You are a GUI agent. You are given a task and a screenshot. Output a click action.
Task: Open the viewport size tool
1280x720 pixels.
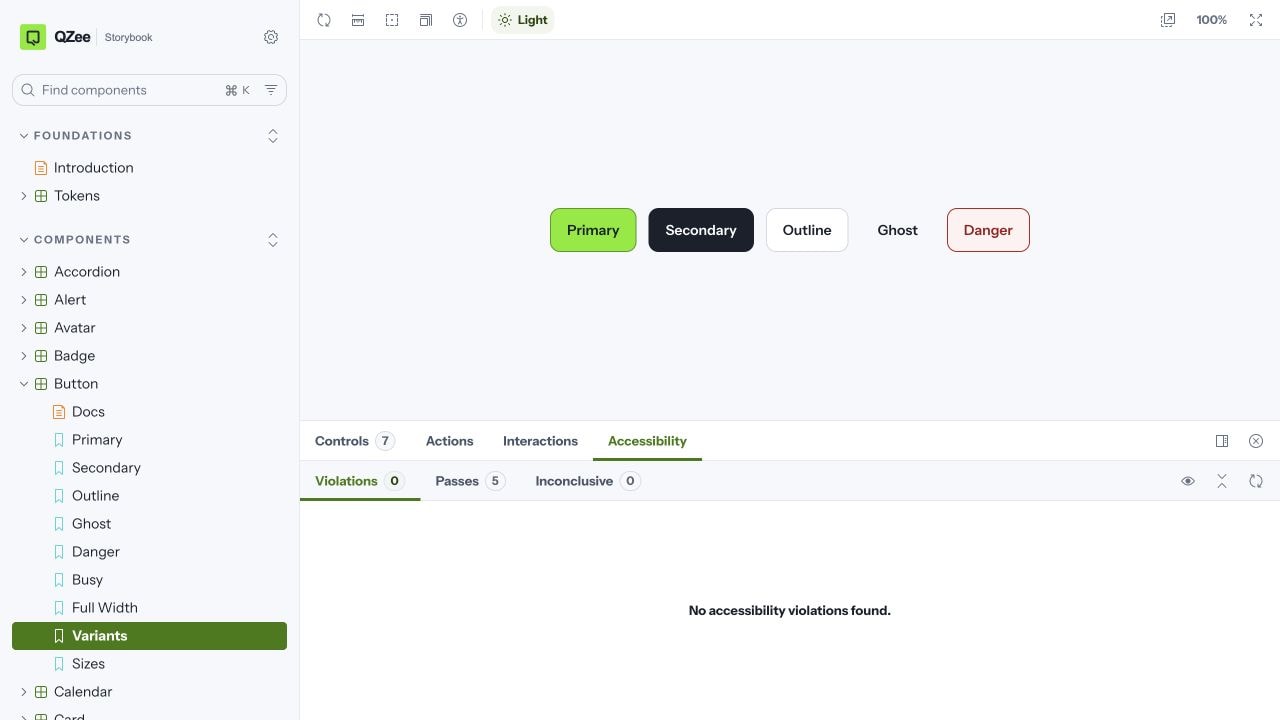(426, 20)
